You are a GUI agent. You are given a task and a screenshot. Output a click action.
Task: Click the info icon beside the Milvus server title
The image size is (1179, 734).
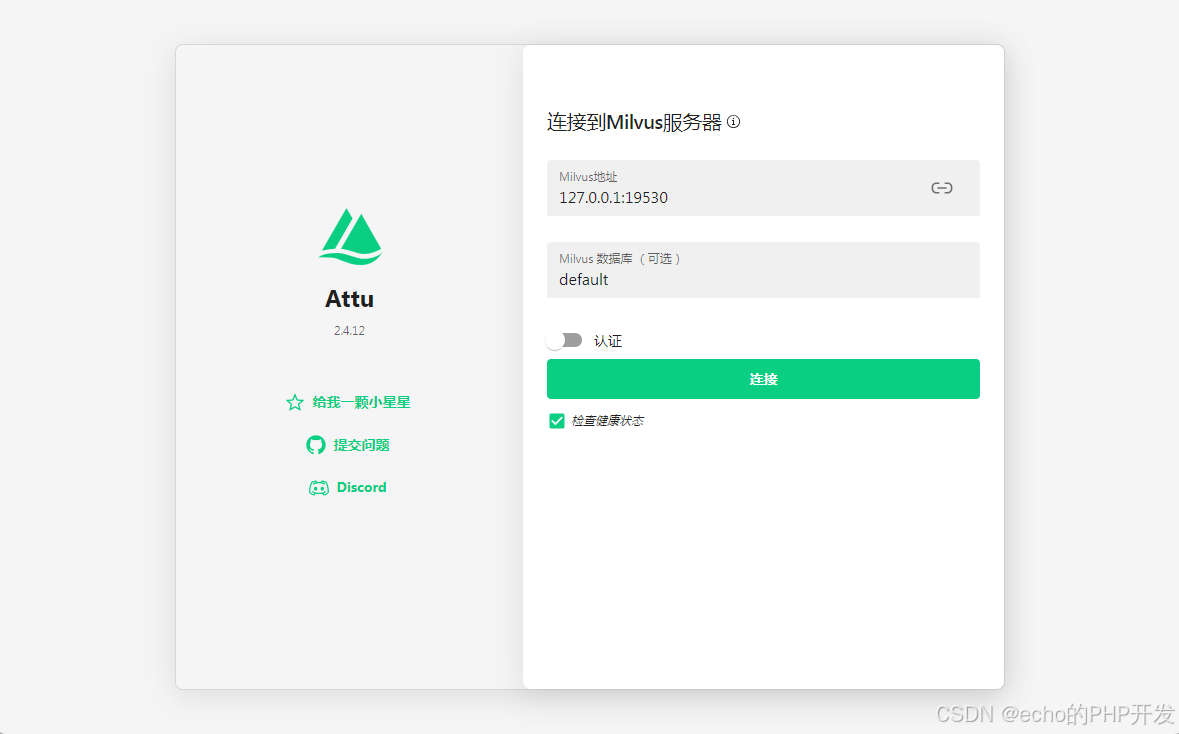tap(734, 122)
